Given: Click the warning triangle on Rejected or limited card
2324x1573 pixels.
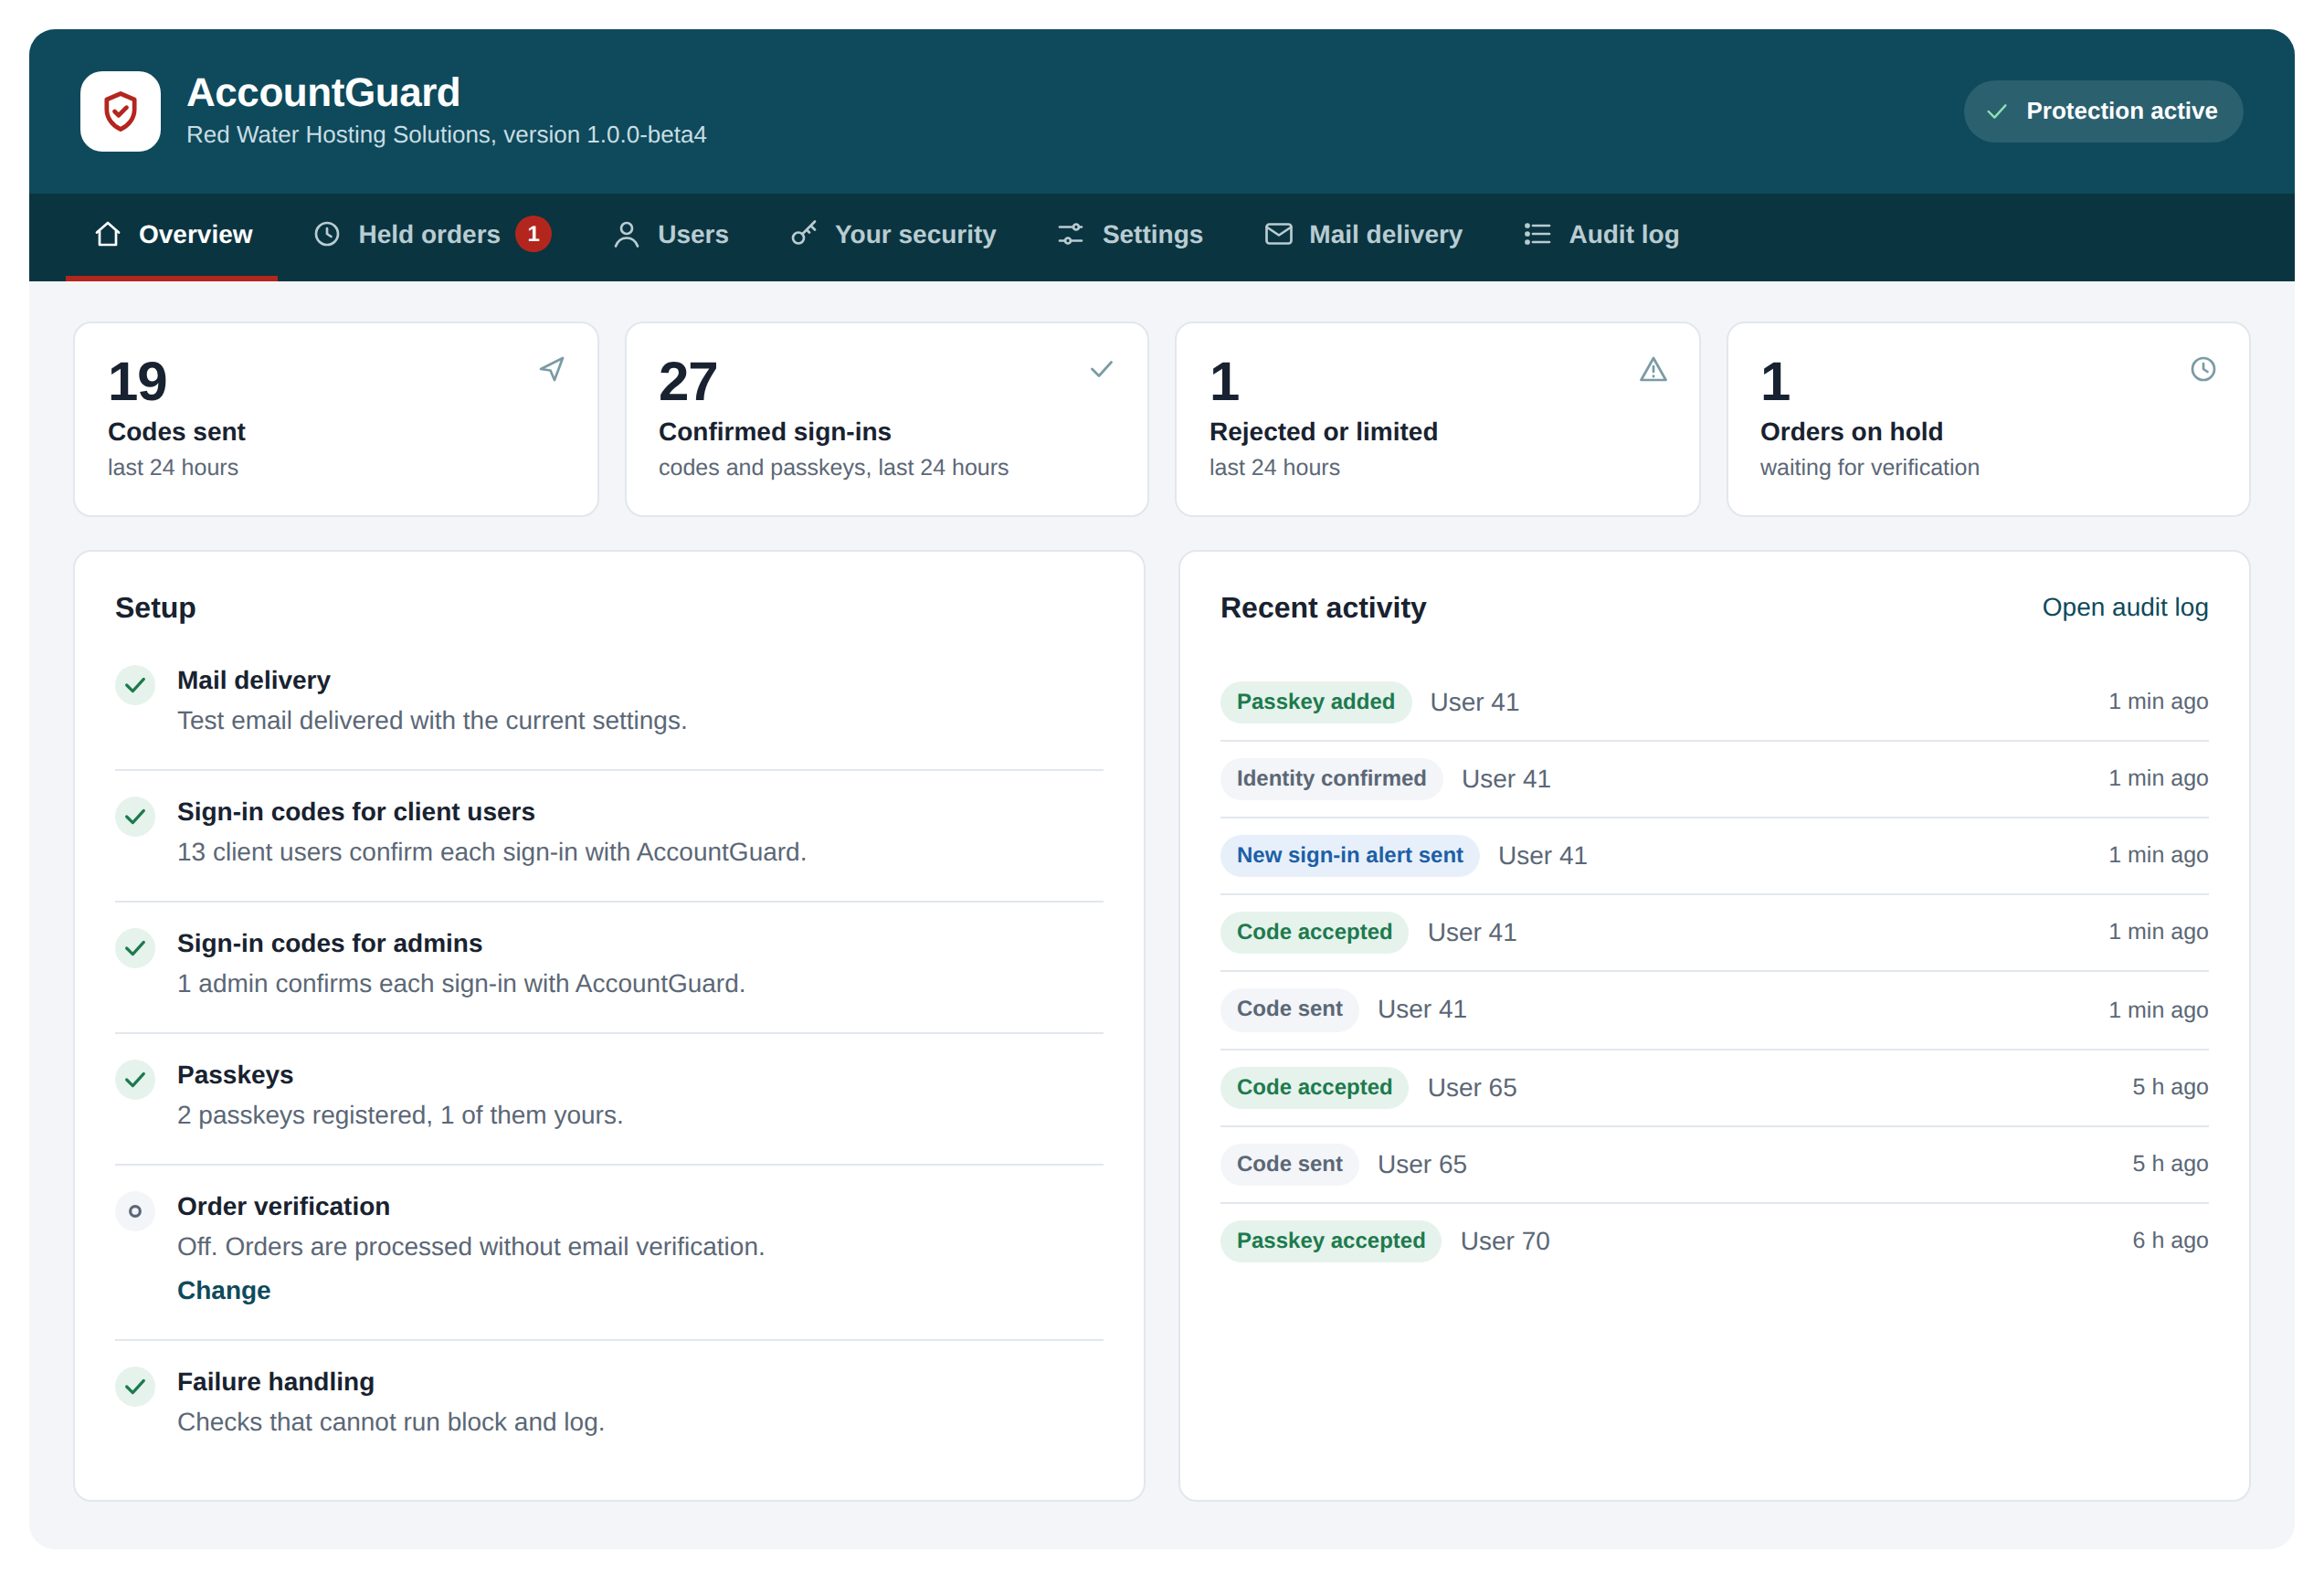Looking at the screenshot, I should 1653,370.
